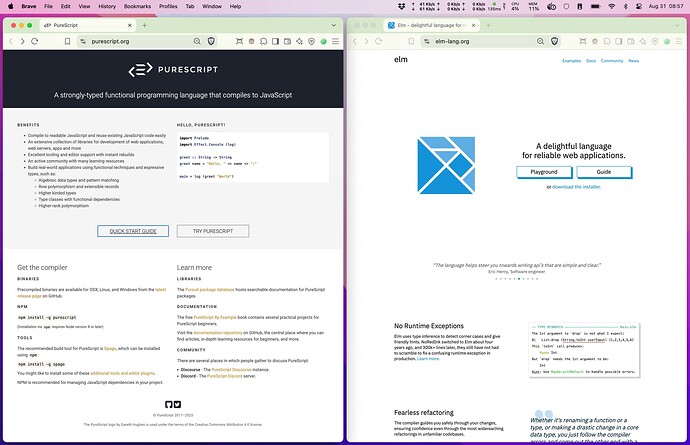
Task: View site information for purescript.org
Action: click(83, 41)
